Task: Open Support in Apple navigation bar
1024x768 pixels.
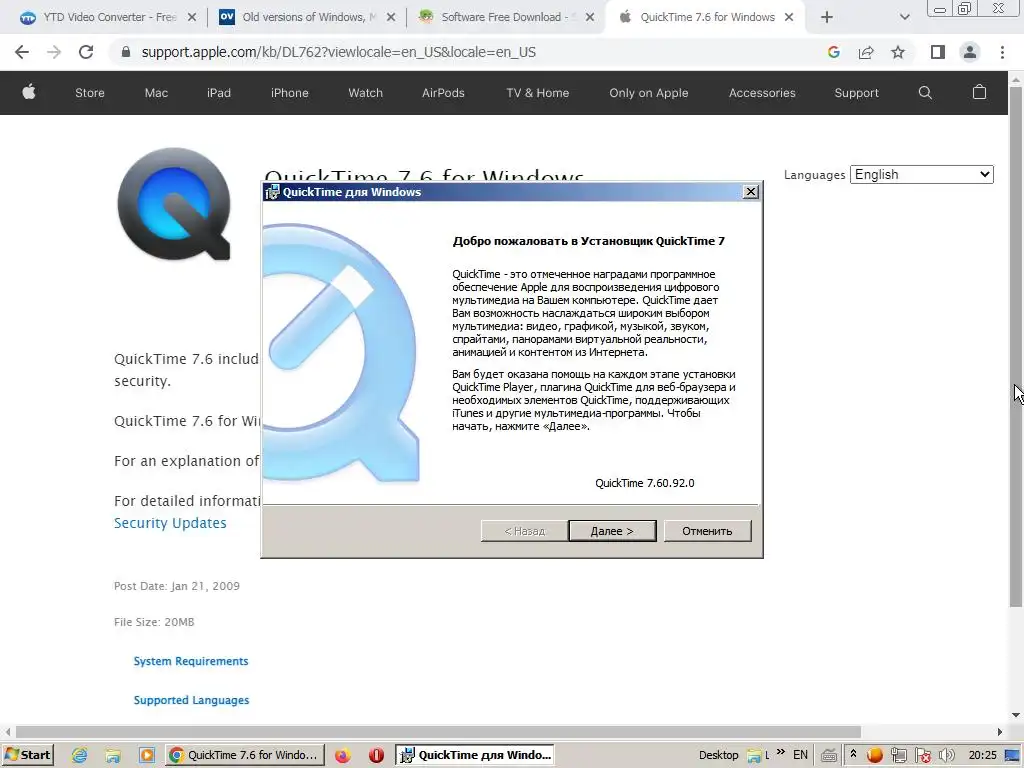Action: coord(856,93)
